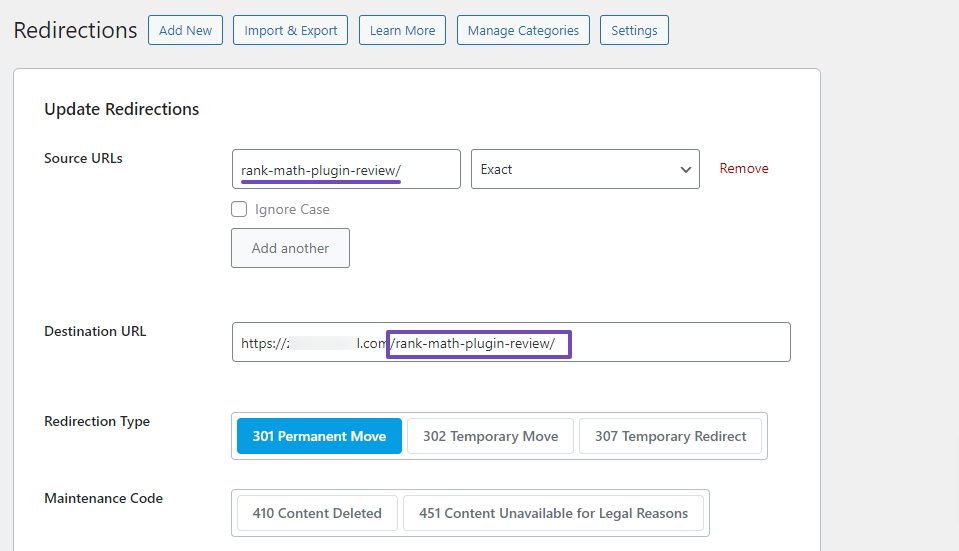This screenshot has width=959, height=551.
Task: Remove the source URL entry
Action: click(744, 168)
